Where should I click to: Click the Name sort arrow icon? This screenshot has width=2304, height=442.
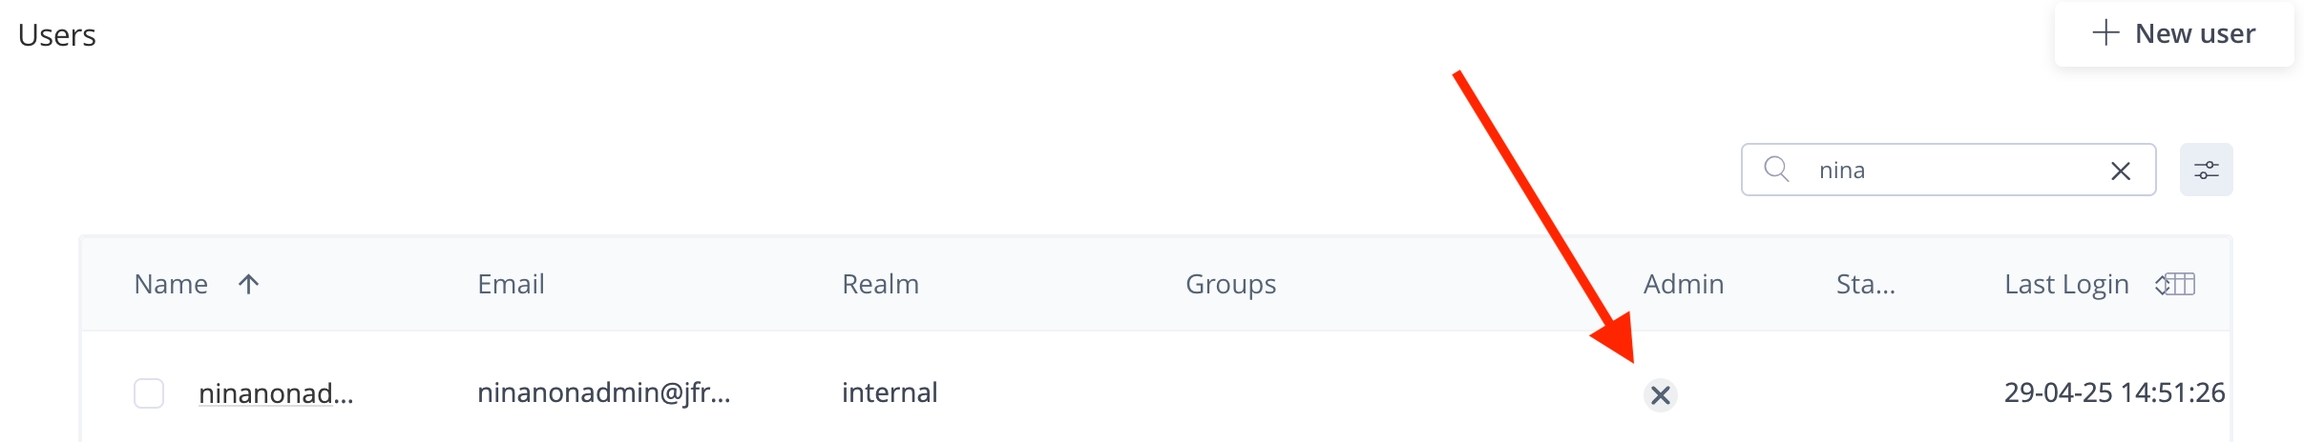pos(249,285)
